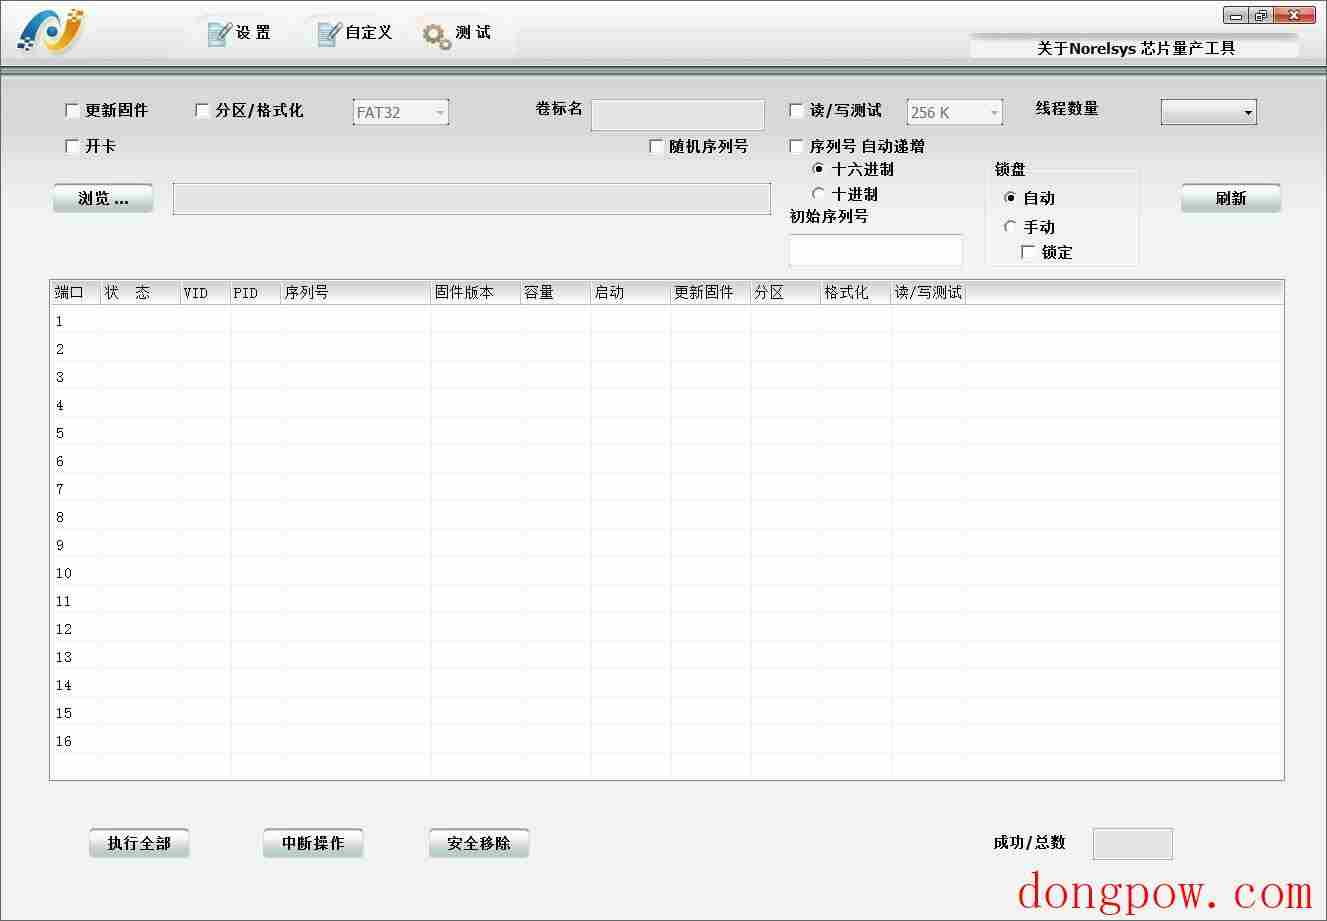Select the 十进制 radio button
The height and width of the screenshot is (921, 1327).
(819, 194)
